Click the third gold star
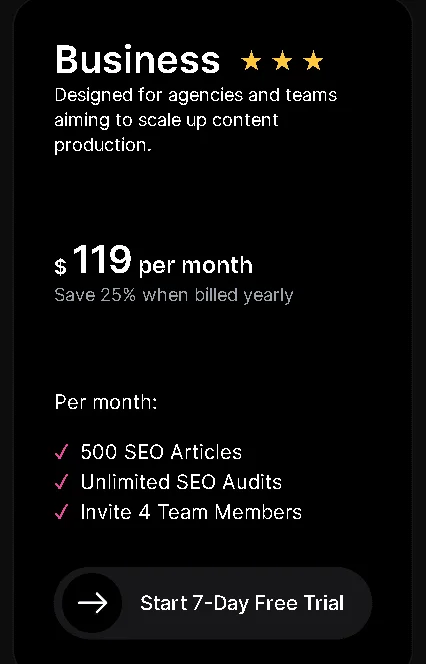 tap(313, 61)
